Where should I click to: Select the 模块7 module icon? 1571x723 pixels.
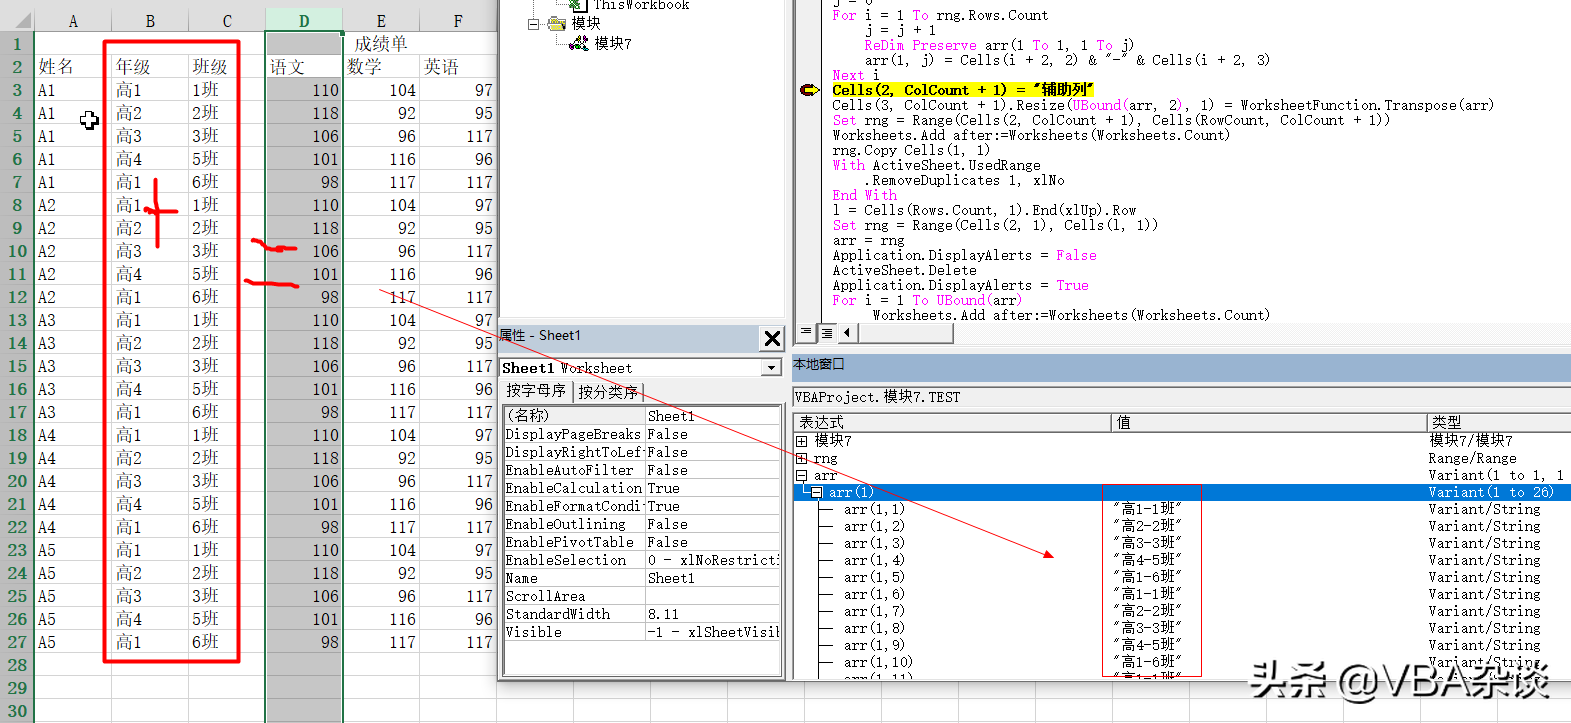click(579, 43)
